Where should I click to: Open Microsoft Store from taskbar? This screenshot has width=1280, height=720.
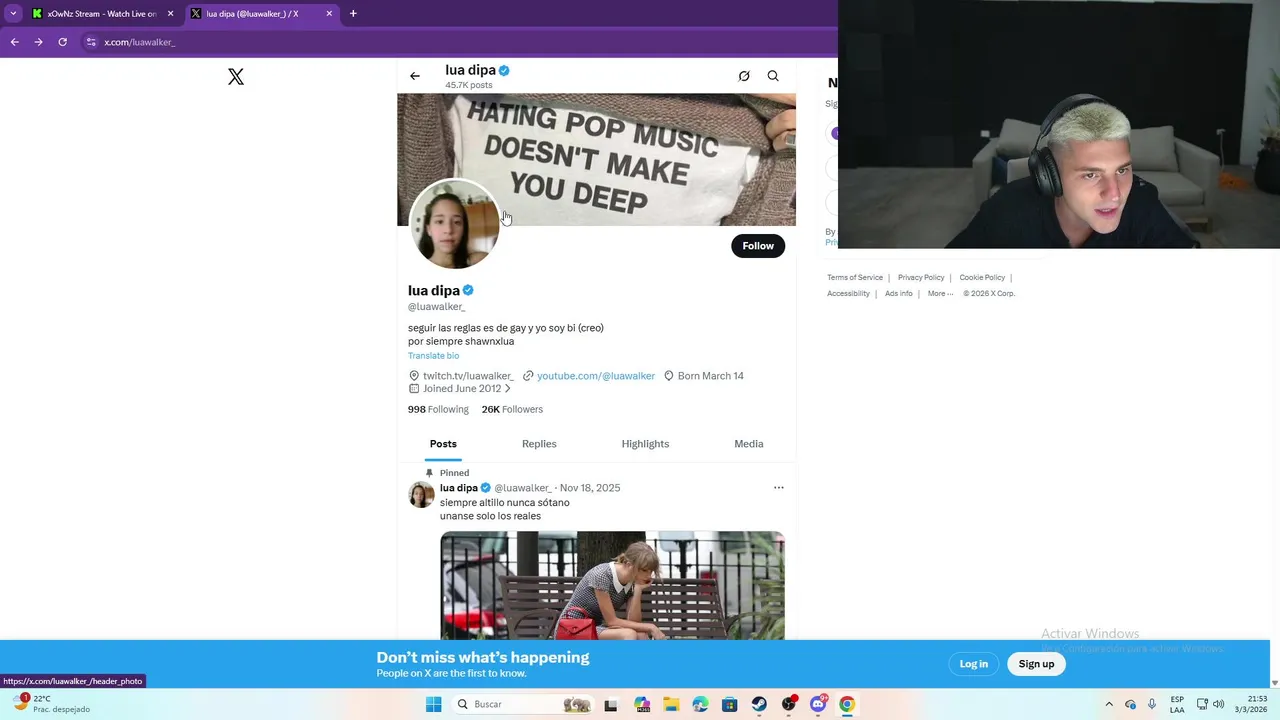click(x=730, y=704)
